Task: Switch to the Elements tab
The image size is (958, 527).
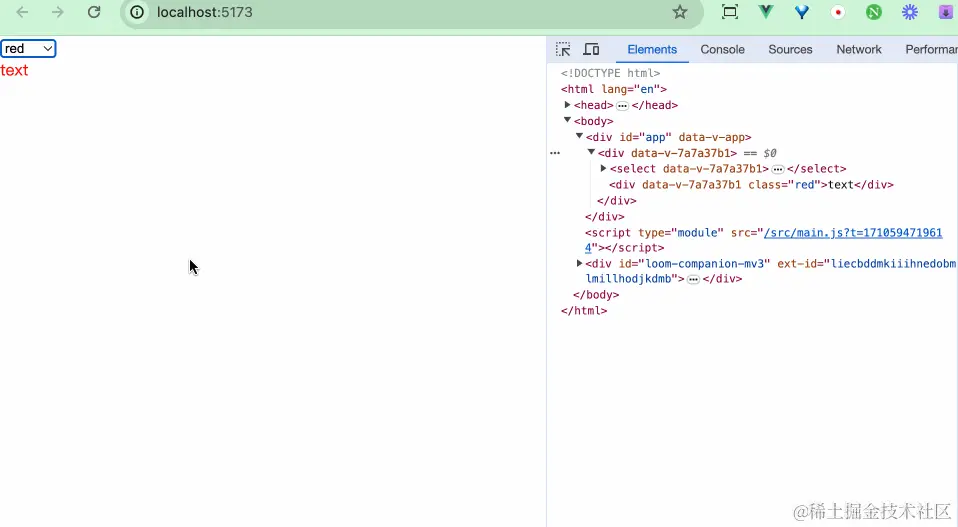Action: [x=652, y=49]
